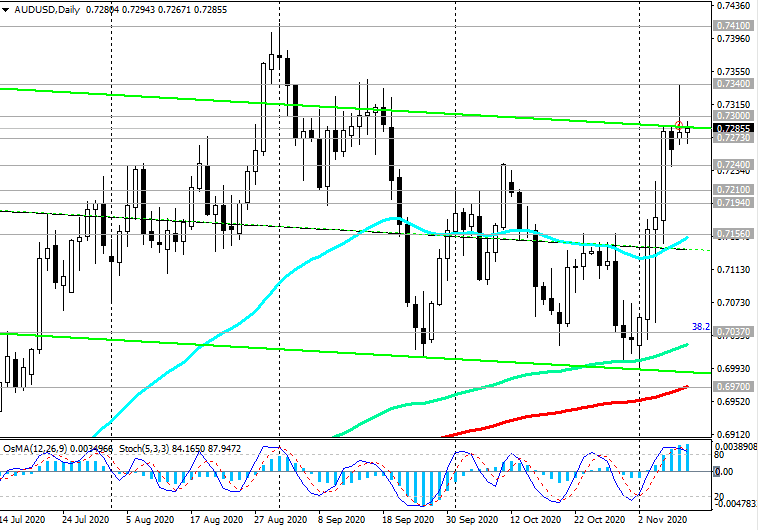Click the Stoch(5,3,3) indicator label
This screenshot has width=758, height=530.
[180, 449]
